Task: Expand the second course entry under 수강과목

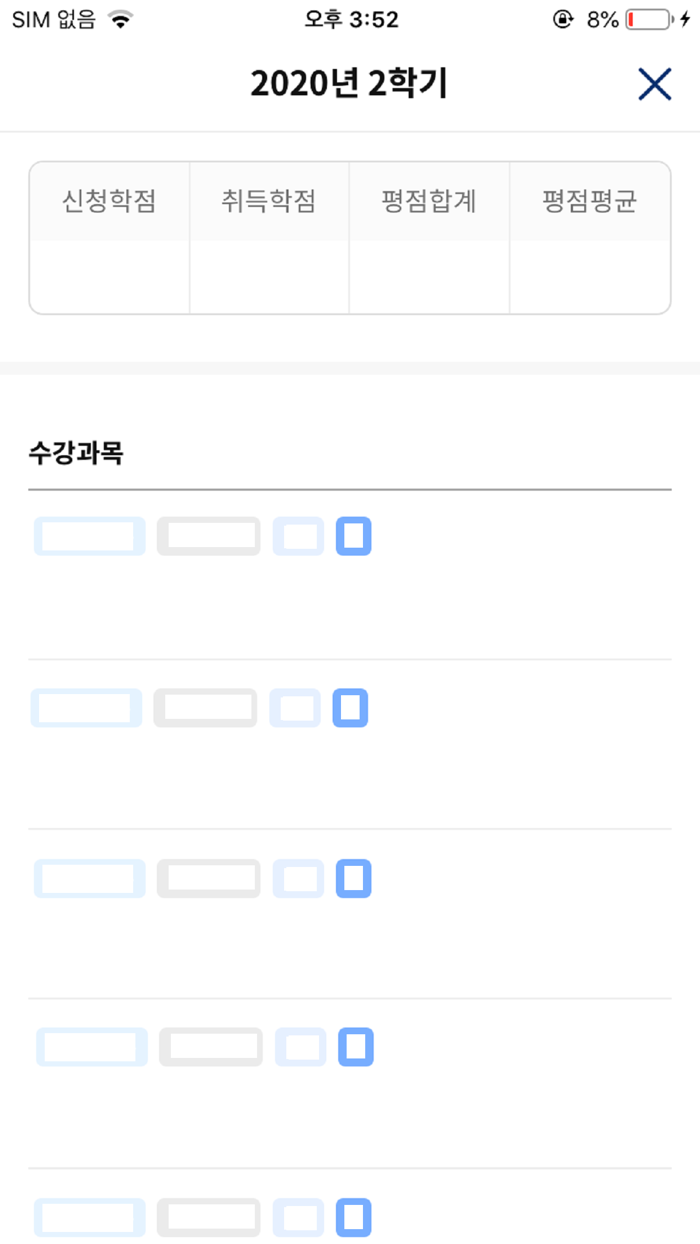Action: point(86,708)
